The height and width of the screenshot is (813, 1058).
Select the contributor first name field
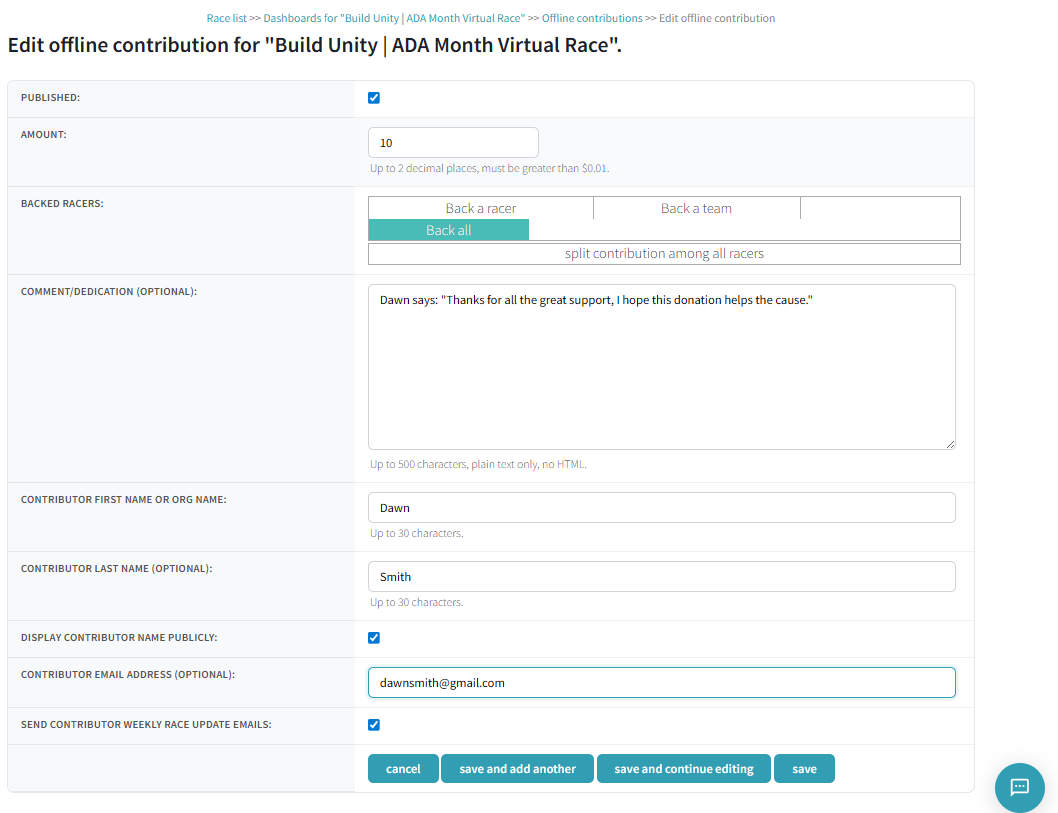[660, 507]
